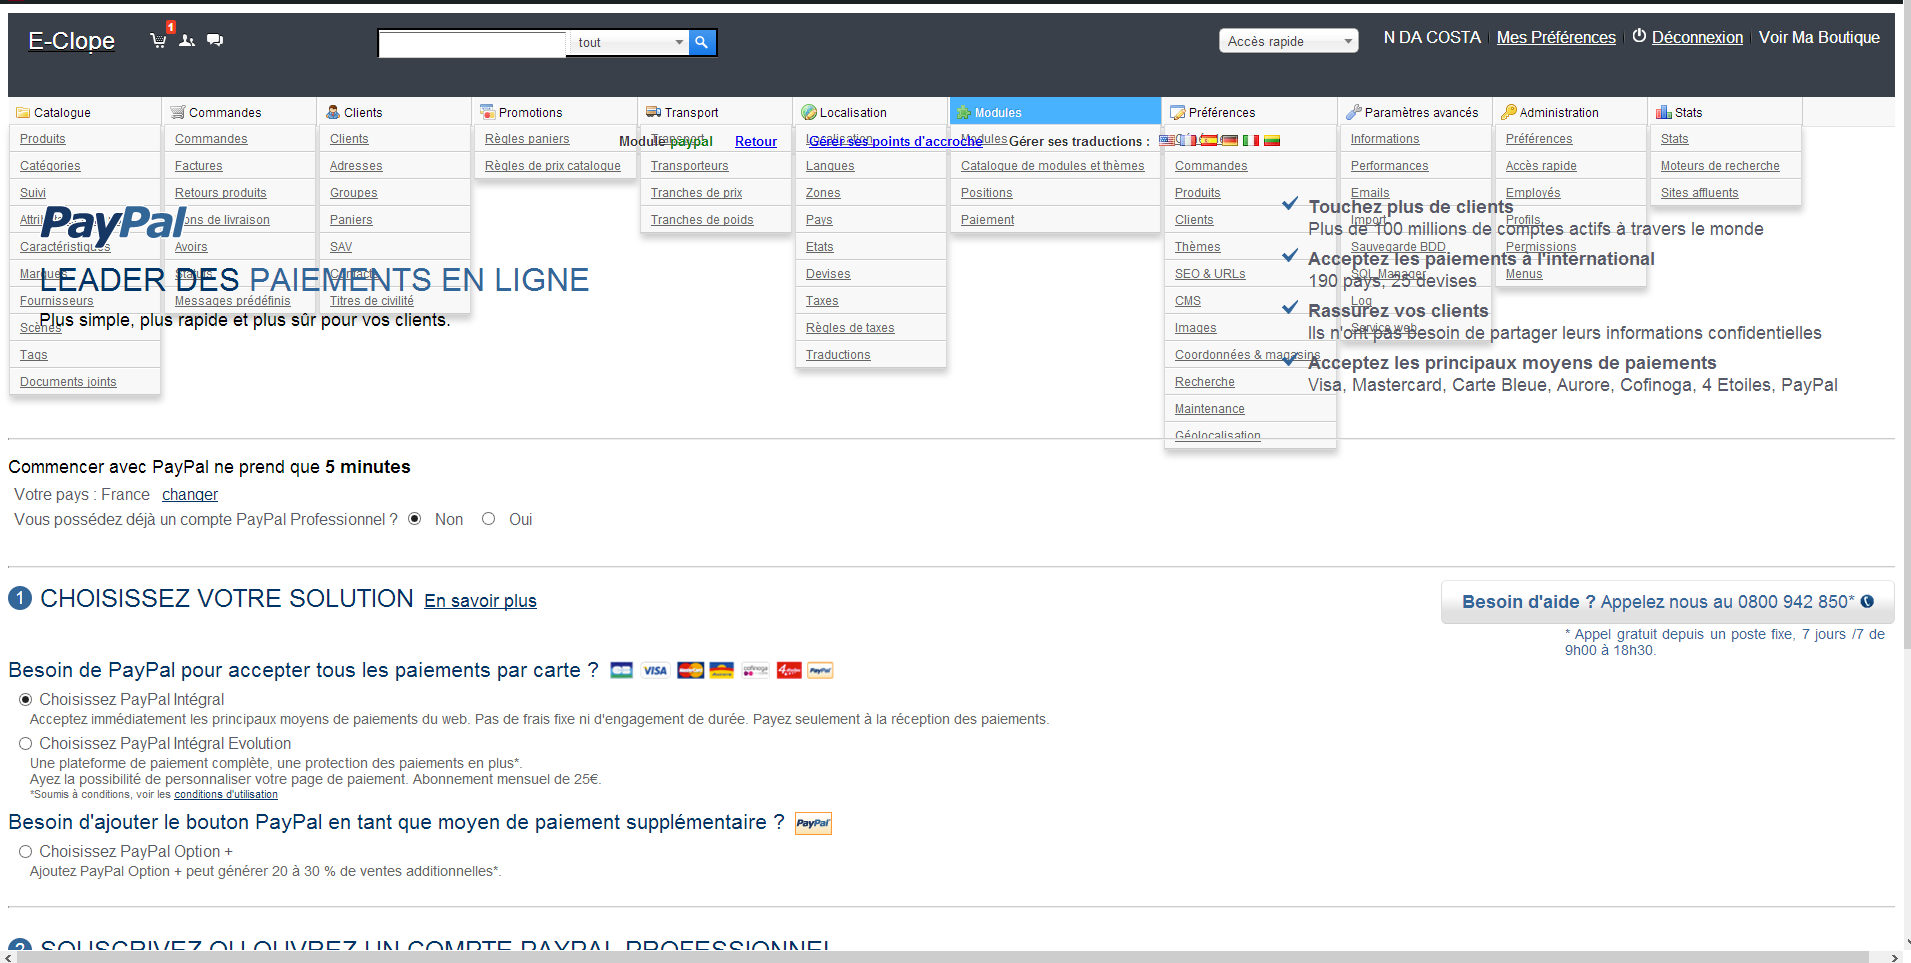Open Moteurs de recherche under Stats

pos(1720,166)
